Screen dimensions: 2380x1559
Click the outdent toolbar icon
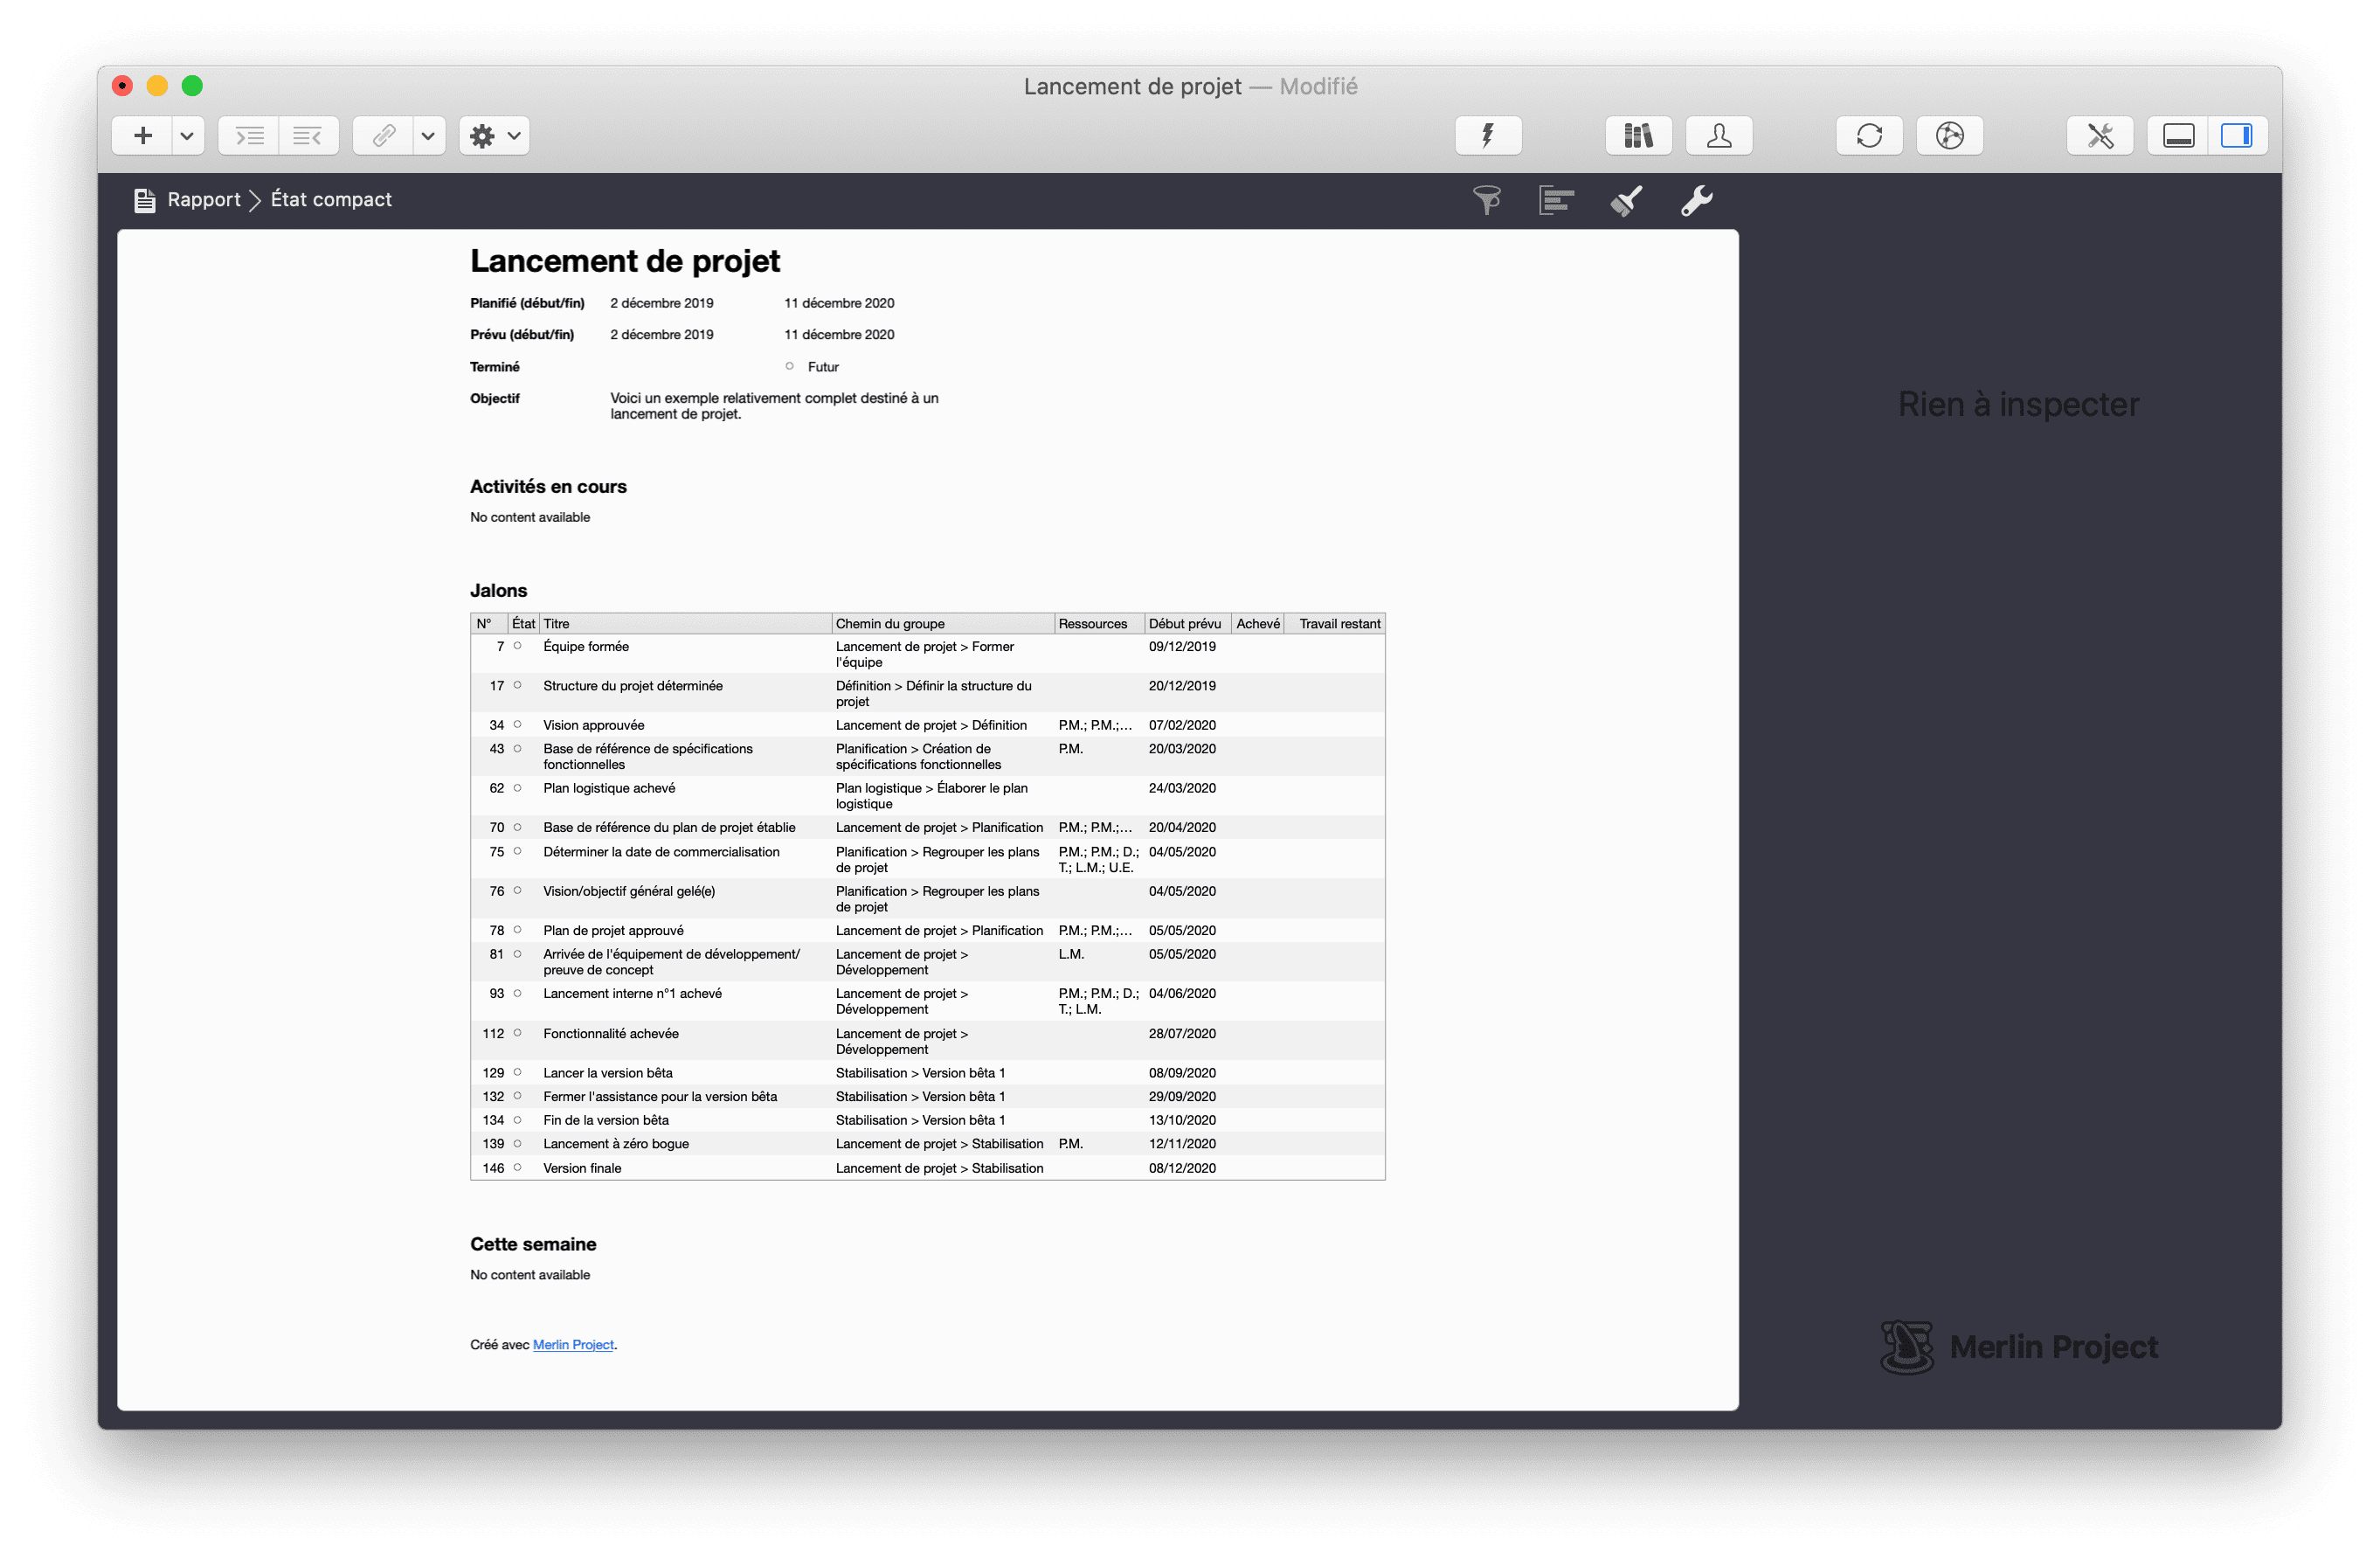(308, 136)
